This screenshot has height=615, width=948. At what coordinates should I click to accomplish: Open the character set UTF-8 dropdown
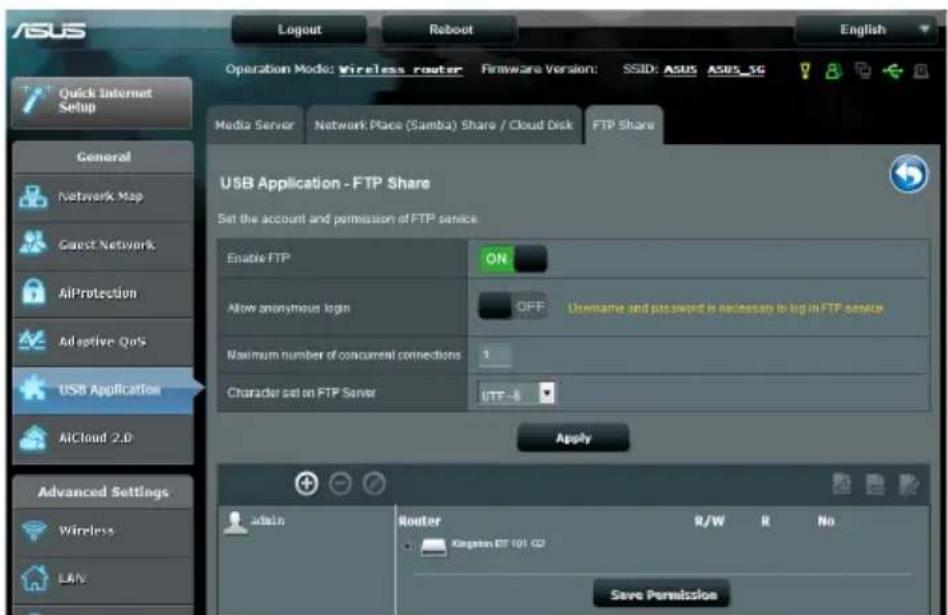tap(516, 394)
